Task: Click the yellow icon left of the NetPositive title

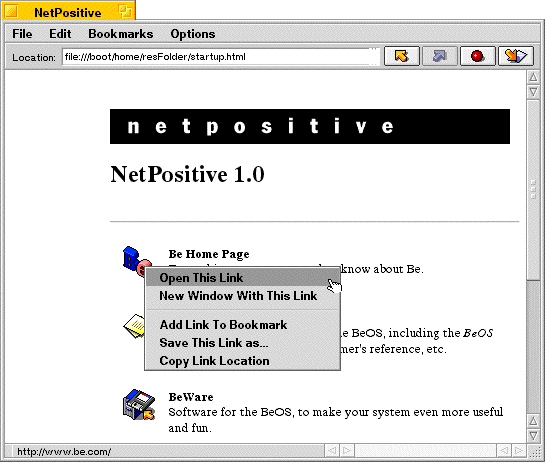Action: pyautogui.click(x=12, y=11)
